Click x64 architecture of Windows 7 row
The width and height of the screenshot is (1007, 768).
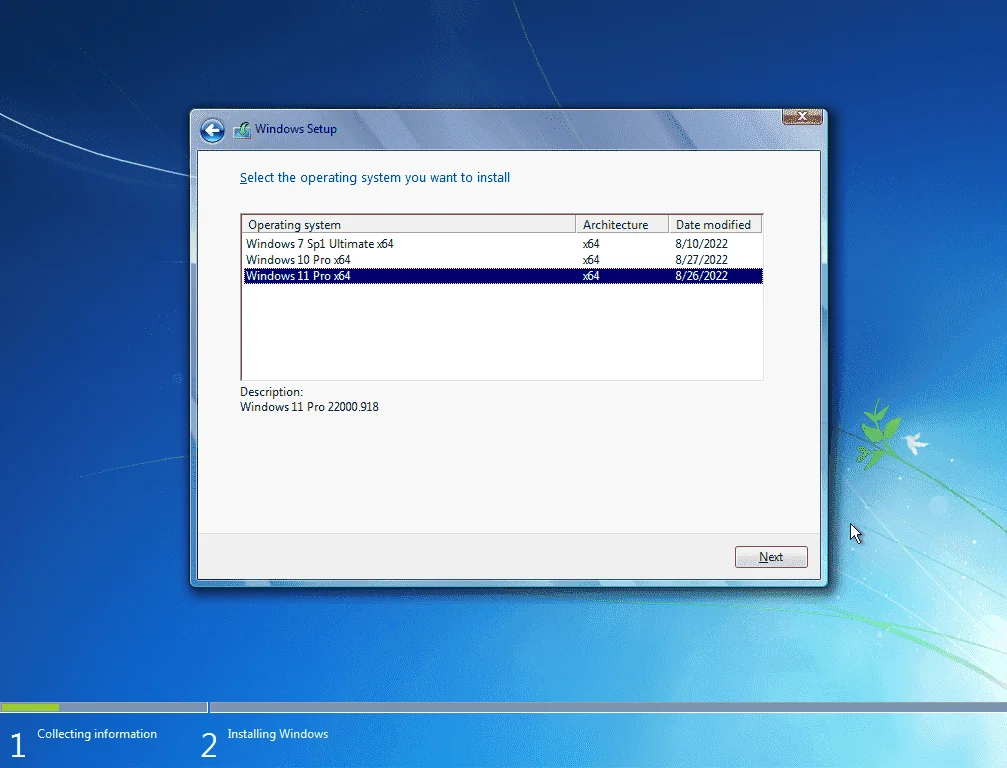591,244
